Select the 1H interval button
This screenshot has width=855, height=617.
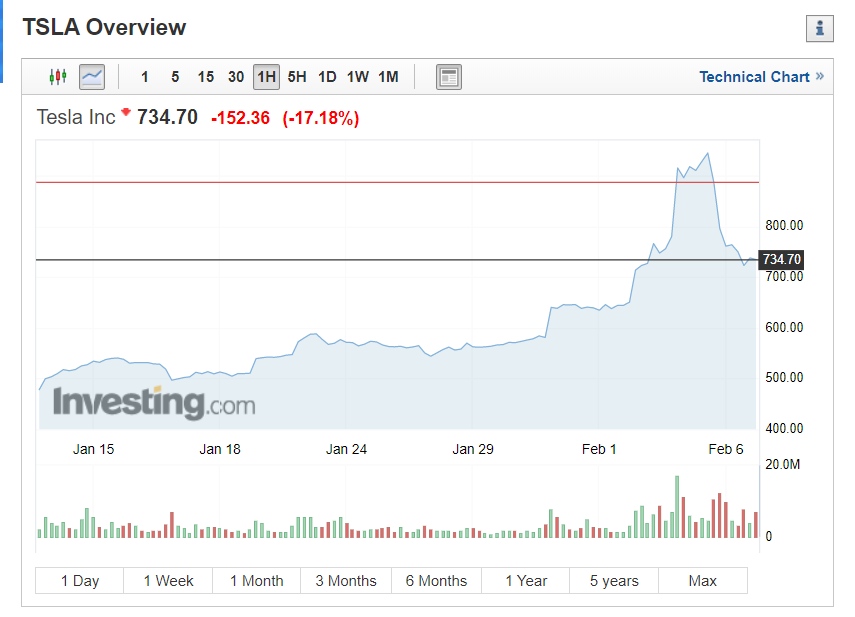tap(266, 77)
